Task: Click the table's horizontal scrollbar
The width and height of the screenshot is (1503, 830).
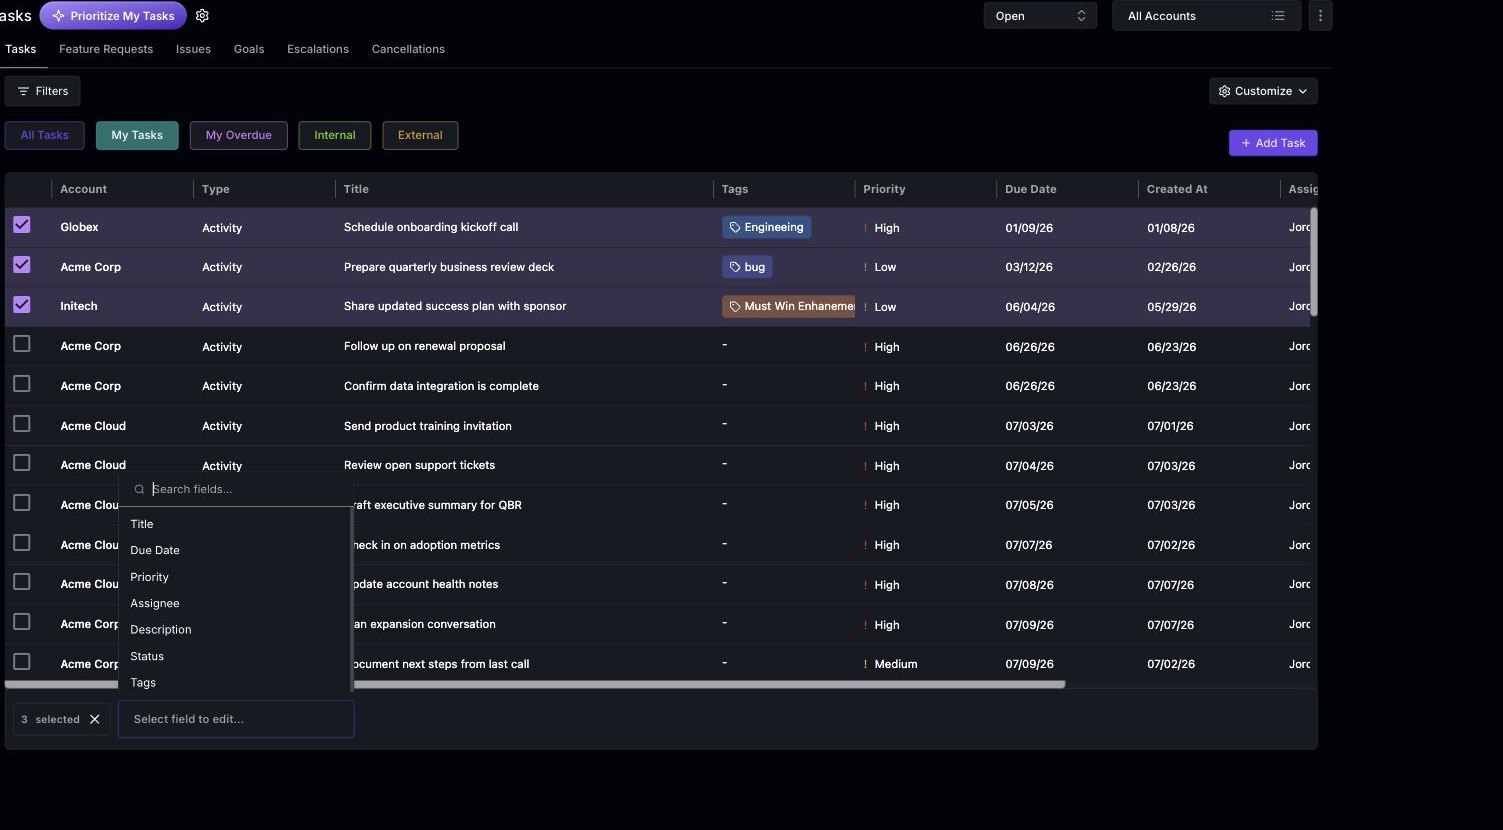Action: pyautogui.click(x=535, y=685)
